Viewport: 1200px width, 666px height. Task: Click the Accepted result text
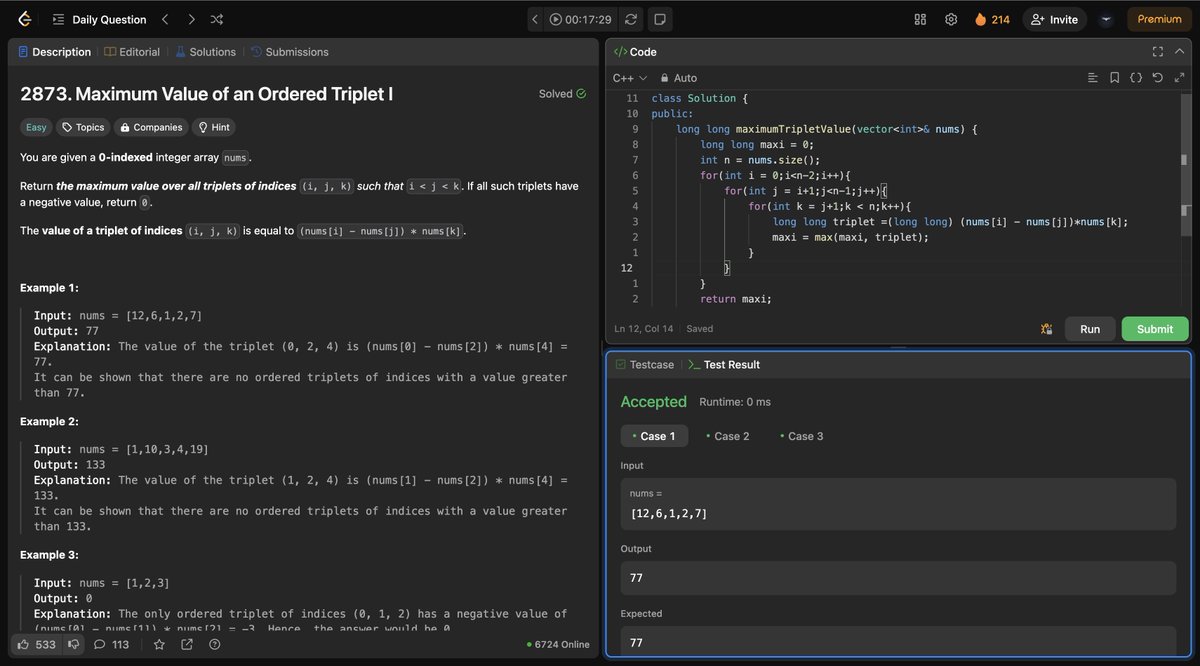pos(654,402)
